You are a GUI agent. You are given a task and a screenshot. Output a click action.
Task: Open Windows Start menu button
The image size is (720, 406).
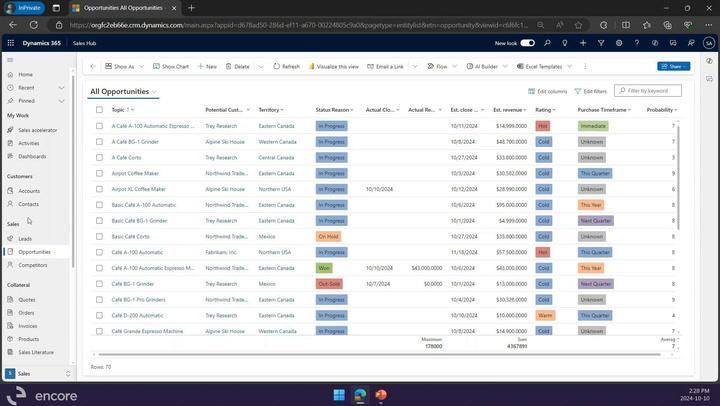(x=339, y=395)
